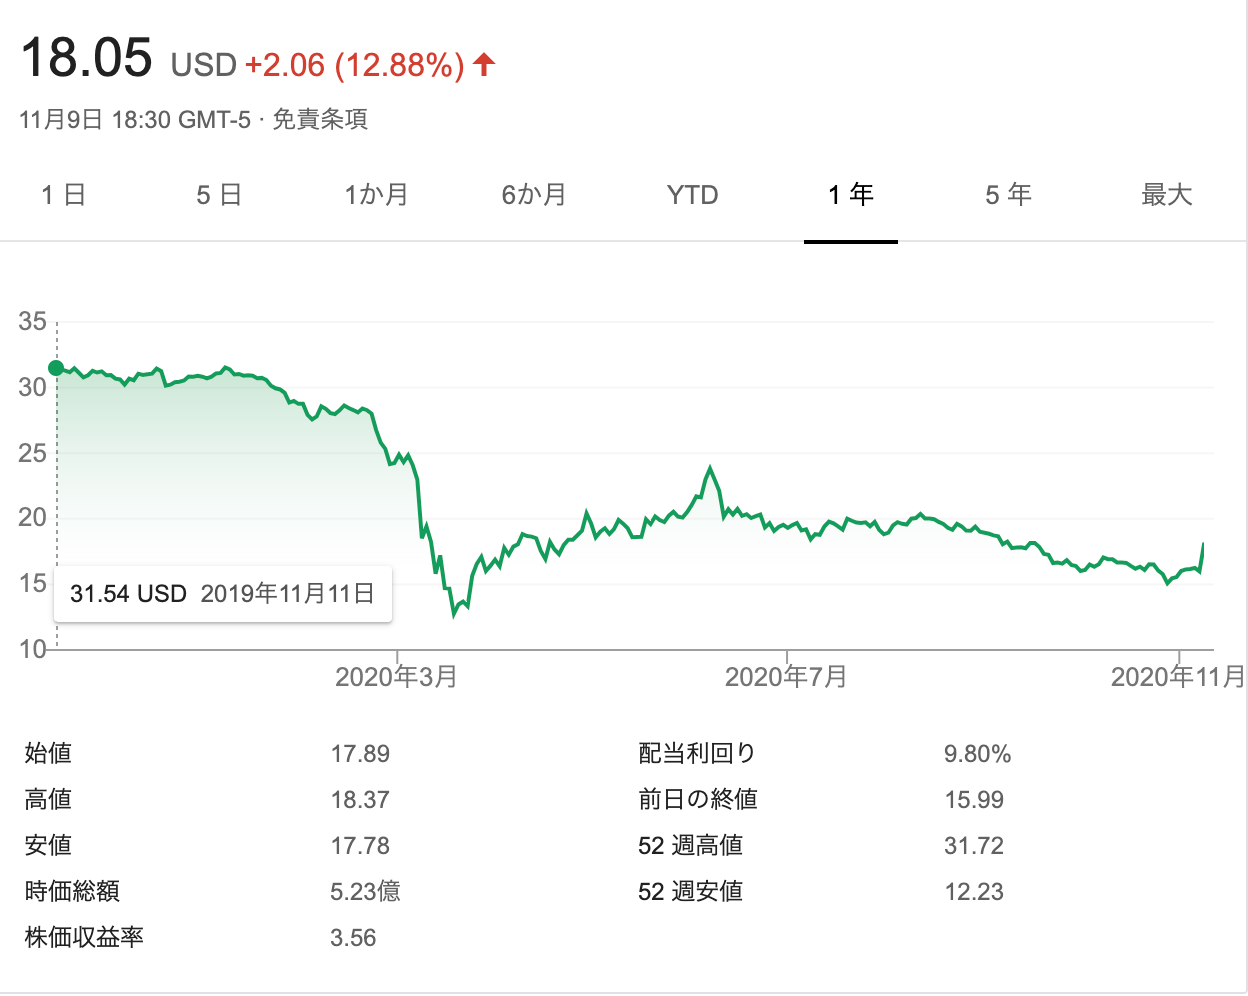This screenshot has width=1248, height=996.
Task: Click the 配当利回り value 9.80%
Action: [977, 754]
